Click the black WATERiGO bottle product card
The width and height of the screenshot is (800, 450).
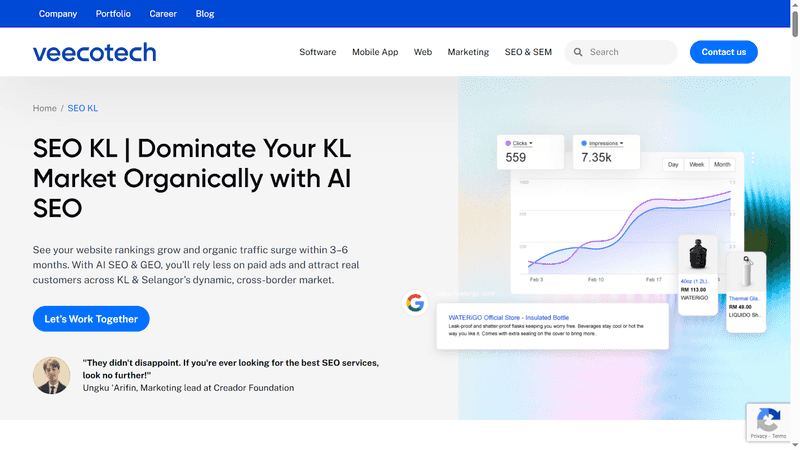click(699, 275)
